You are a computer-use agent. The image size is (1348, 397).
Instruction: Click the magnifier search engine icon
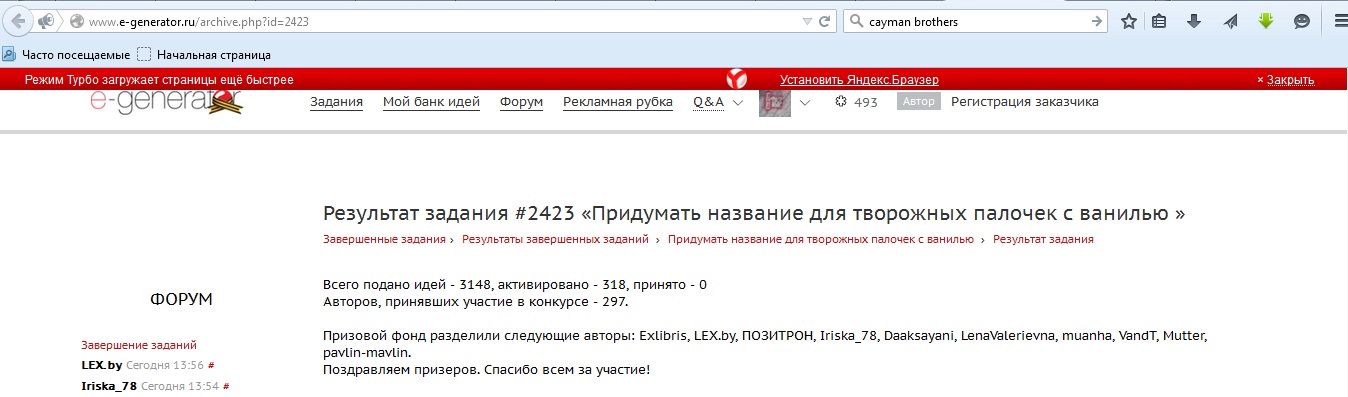855,21
